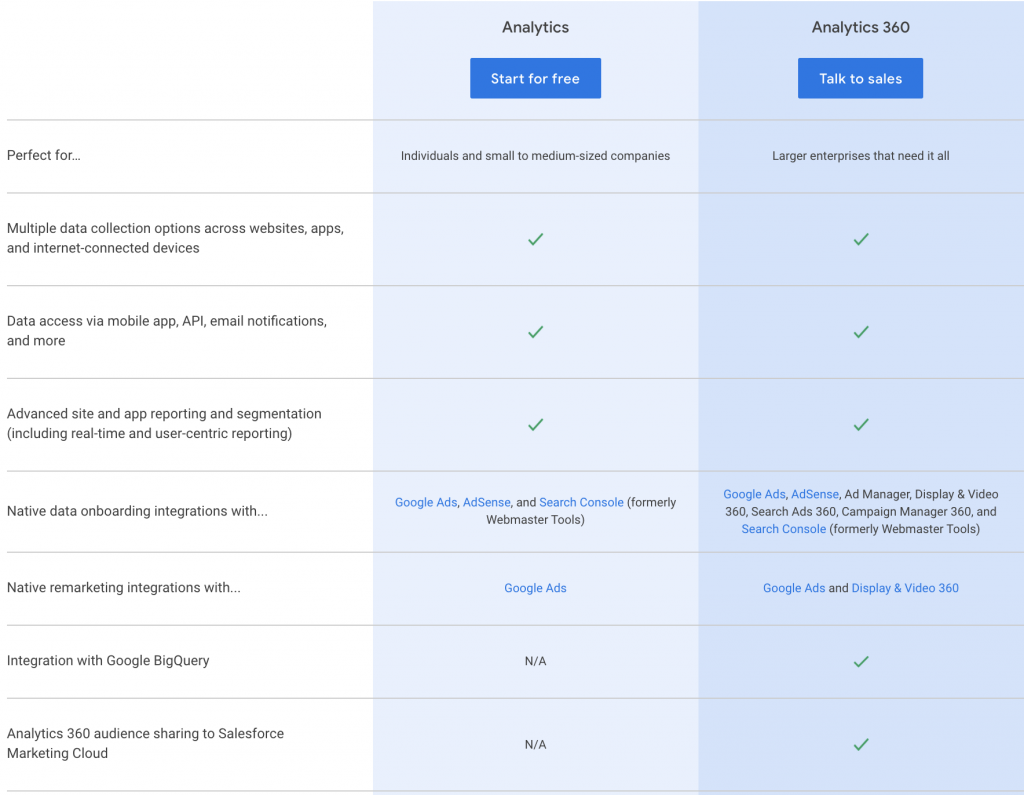Image resolution: width=1024 pixels, height=795 pixels.
Task: Open AdSense link in Analytics 360 column
Action: (814, 495)
